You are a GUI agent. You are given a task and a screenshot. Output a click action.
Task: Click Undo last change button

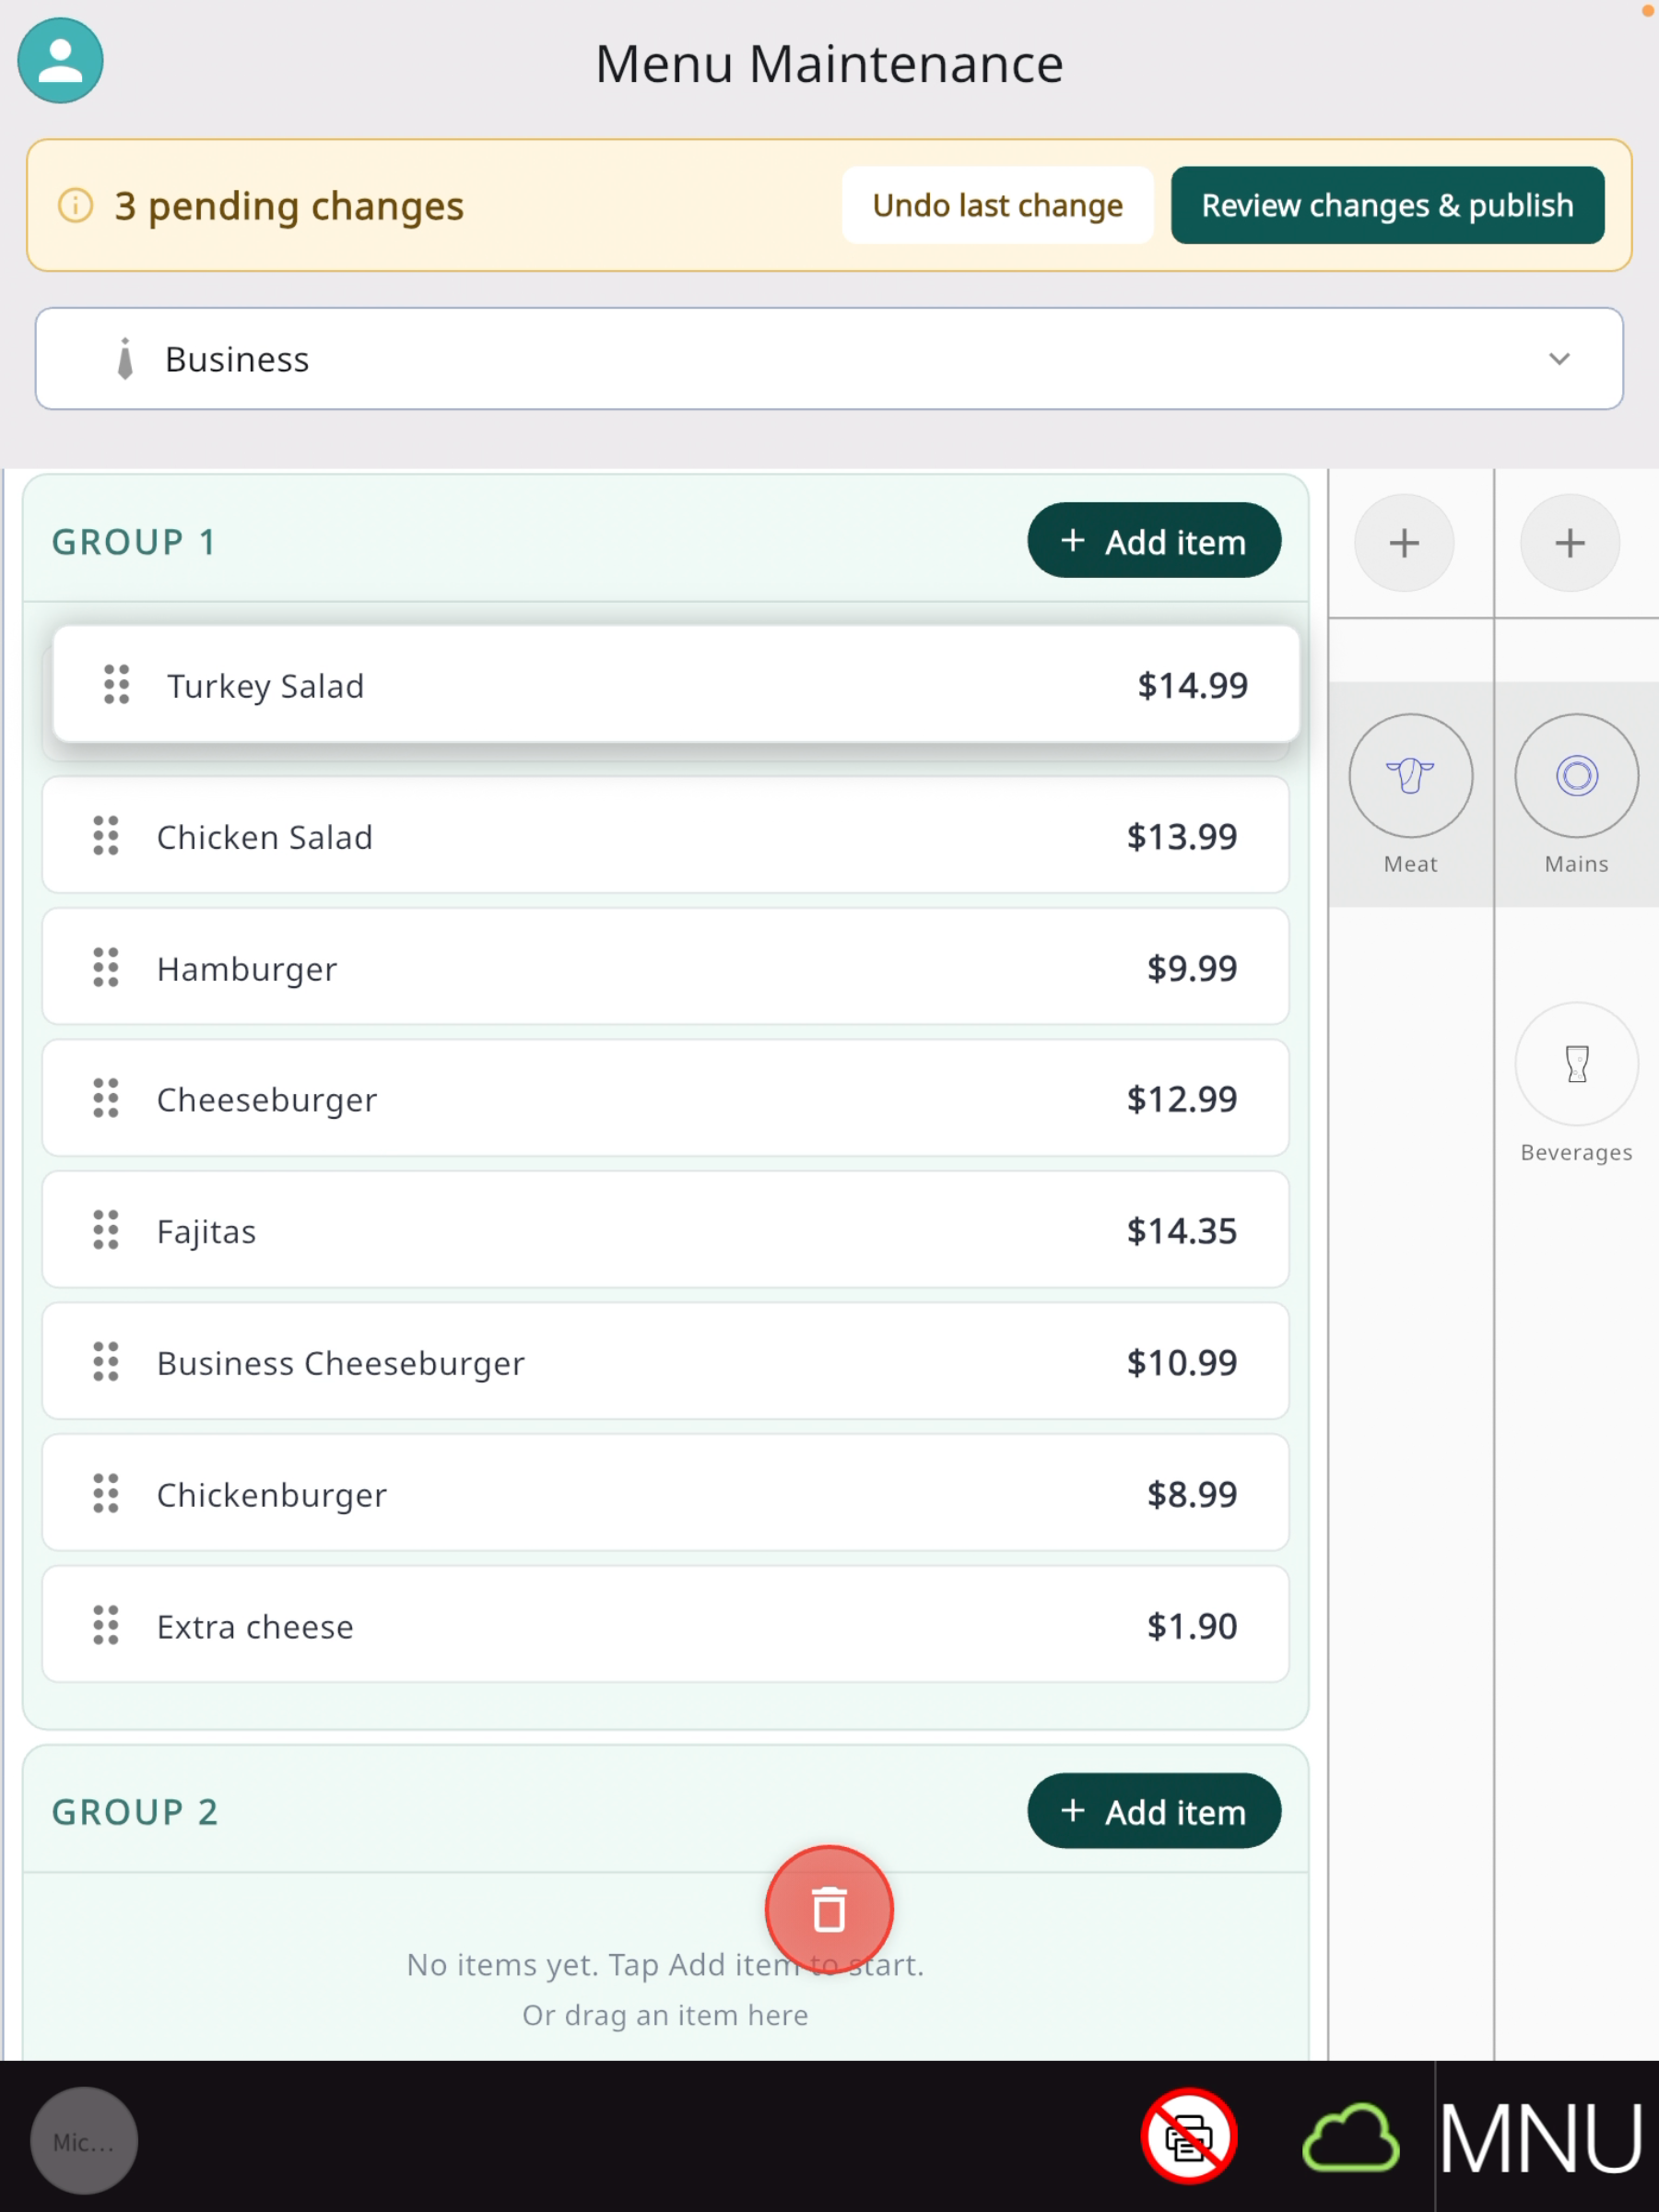[x=997, y=205]
